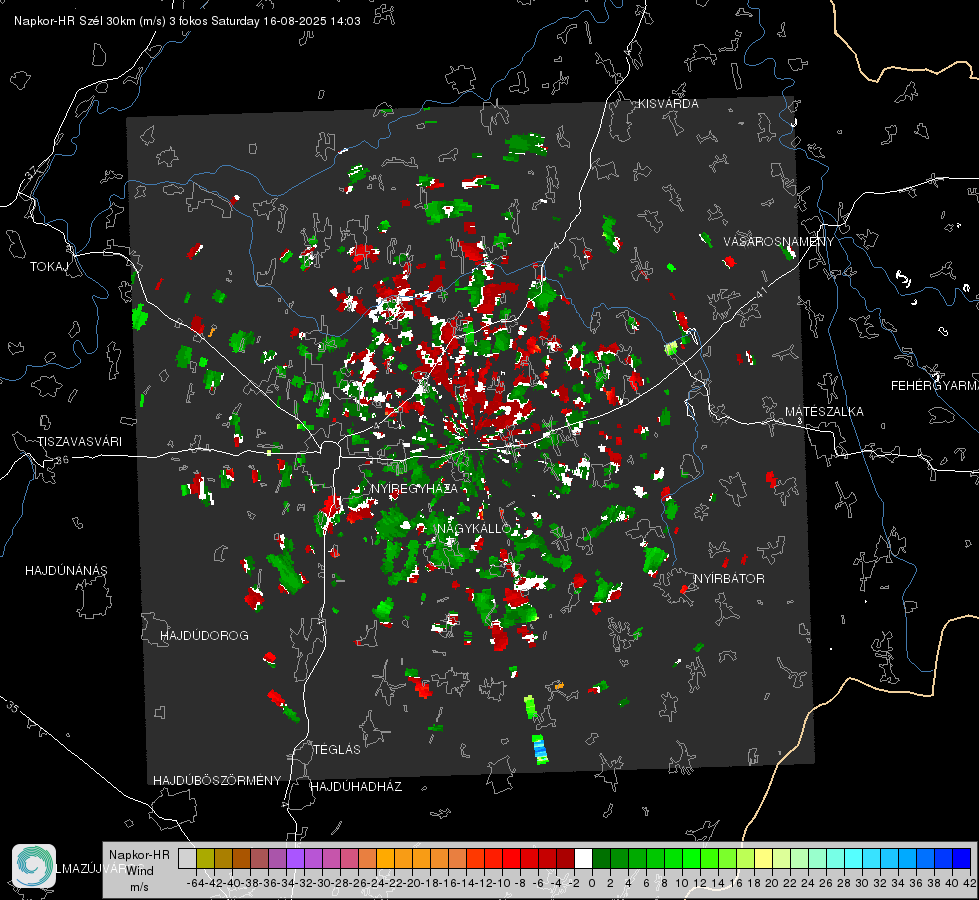Click the FEHÉRGYARMAT label at right edge
The width and height of the screenshot is (979, 900).
[935, 386]
